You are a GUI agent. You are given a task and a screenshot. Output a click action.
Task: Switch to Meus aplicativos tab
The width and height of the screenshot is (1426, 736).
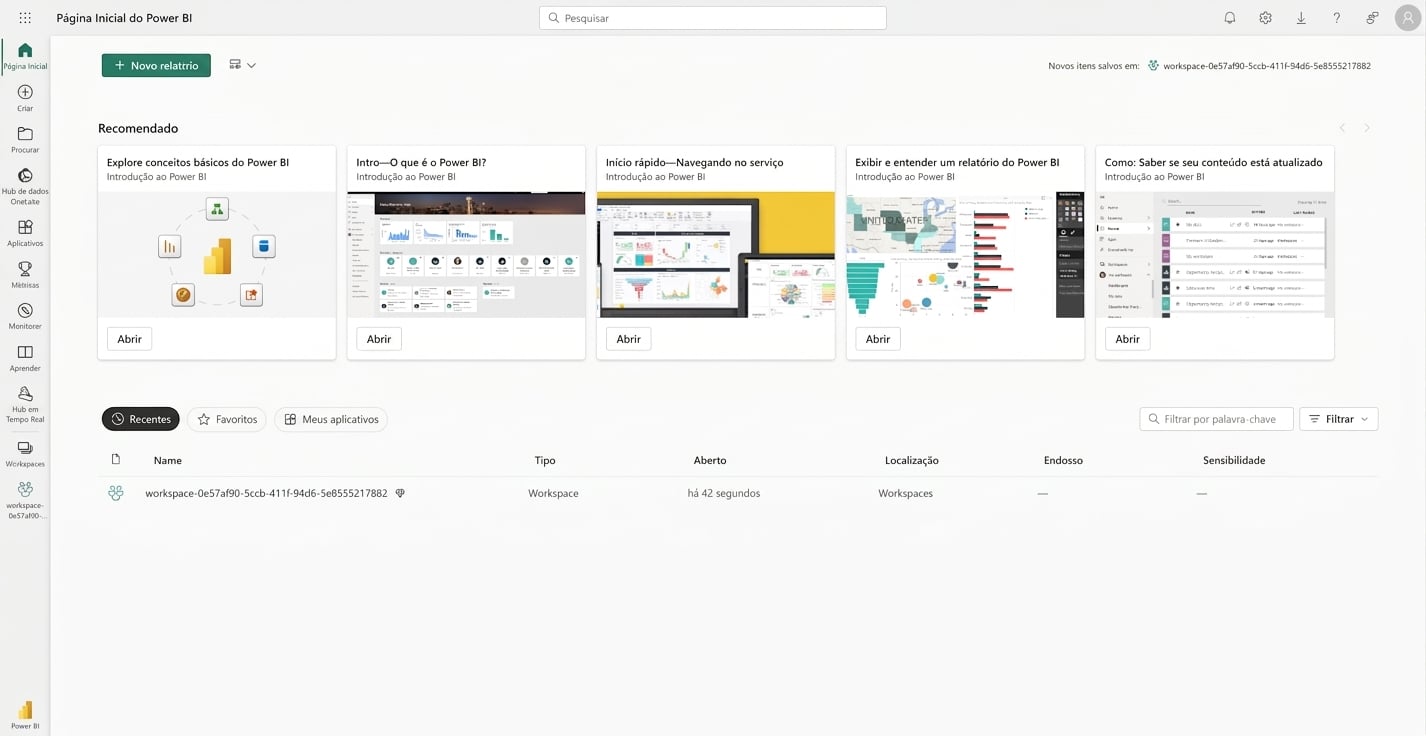(x=331, y=419)
